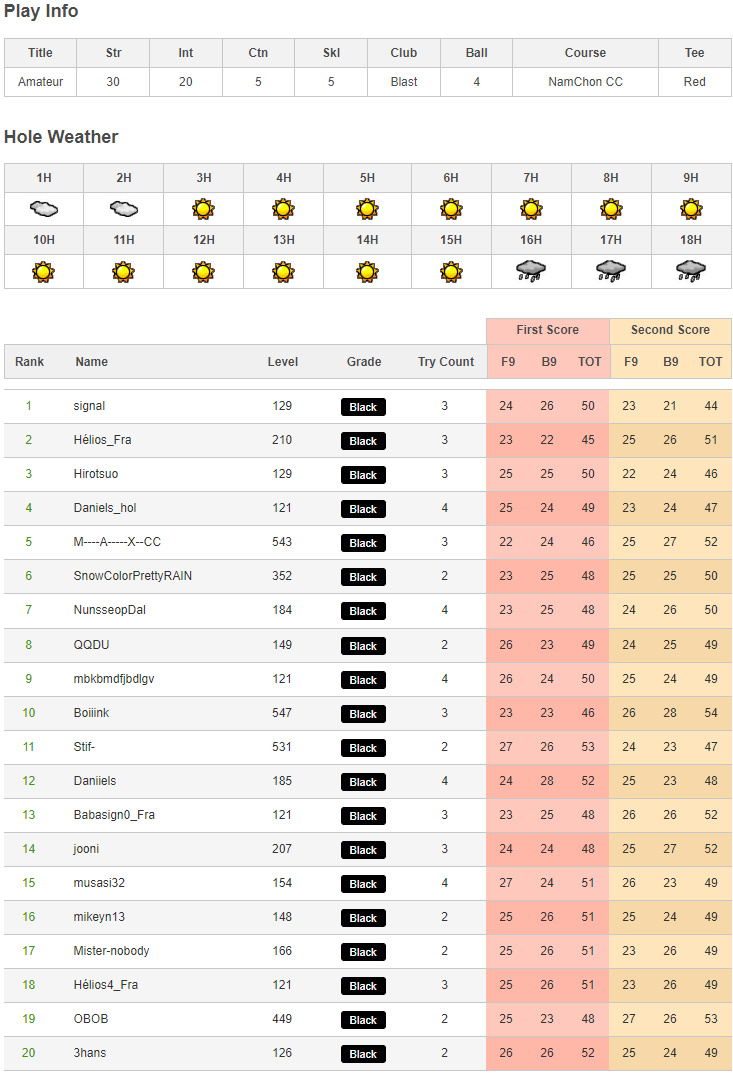Screen dimensions: 733x1073
Task: Click the First Score header cell
Action: 547,330
